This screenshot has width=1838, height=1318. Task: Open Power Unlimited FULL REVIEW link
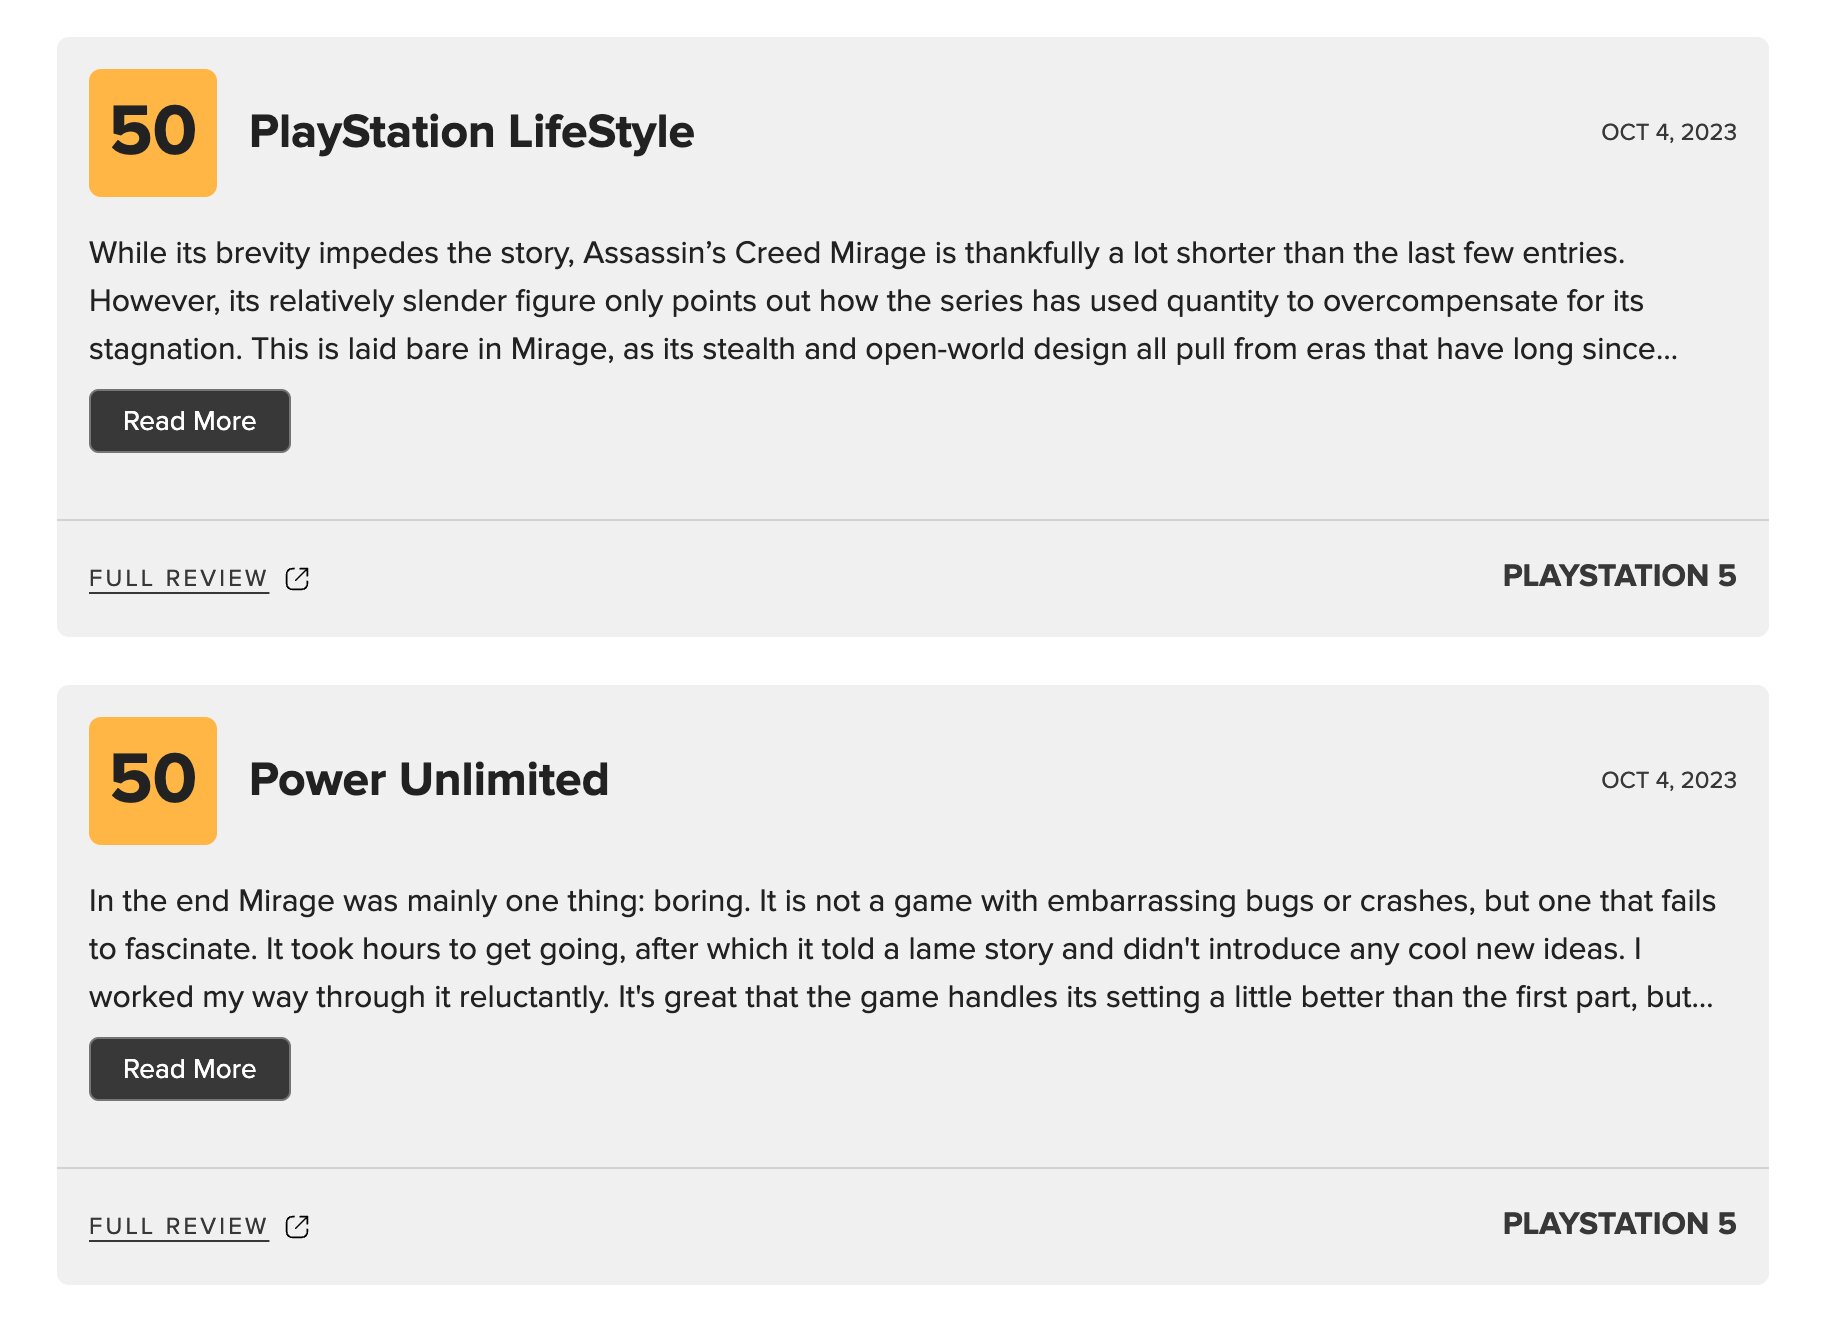pos(179,1227)
